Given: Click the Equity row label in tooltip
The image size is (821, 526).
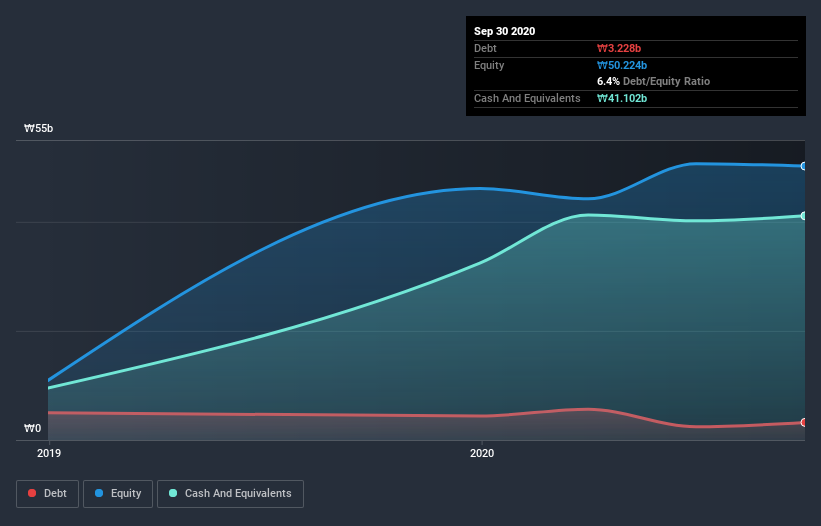Looking at the screenshot, I should coord(489,65).
